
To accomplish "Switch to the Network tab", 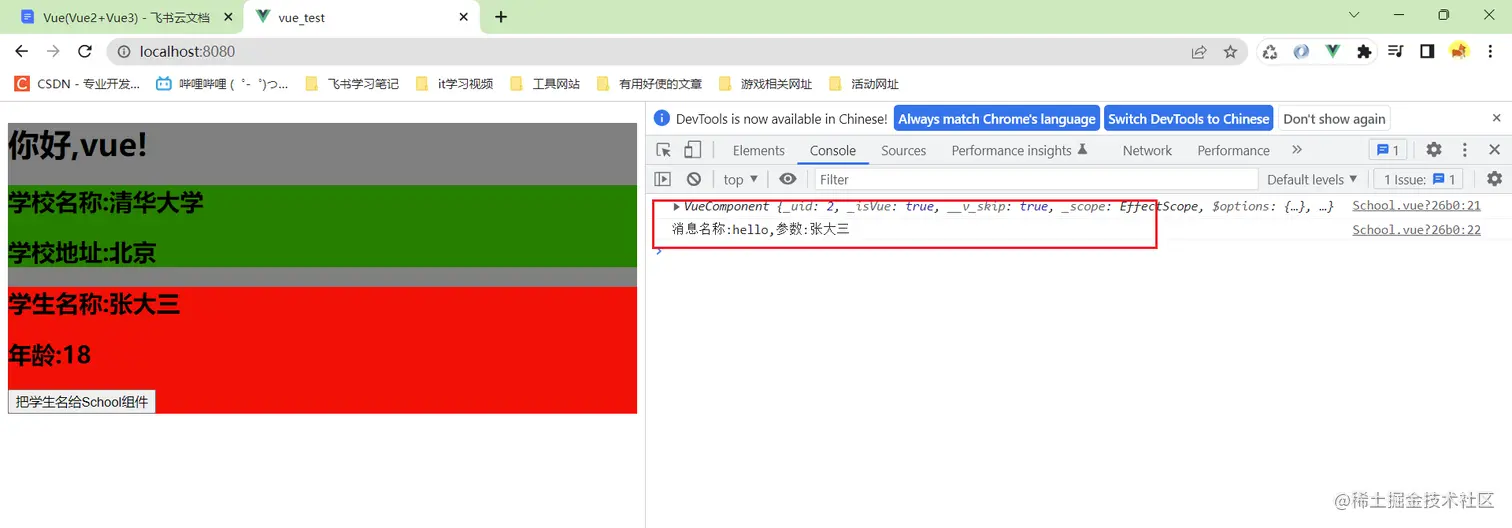I will 1147,150.
